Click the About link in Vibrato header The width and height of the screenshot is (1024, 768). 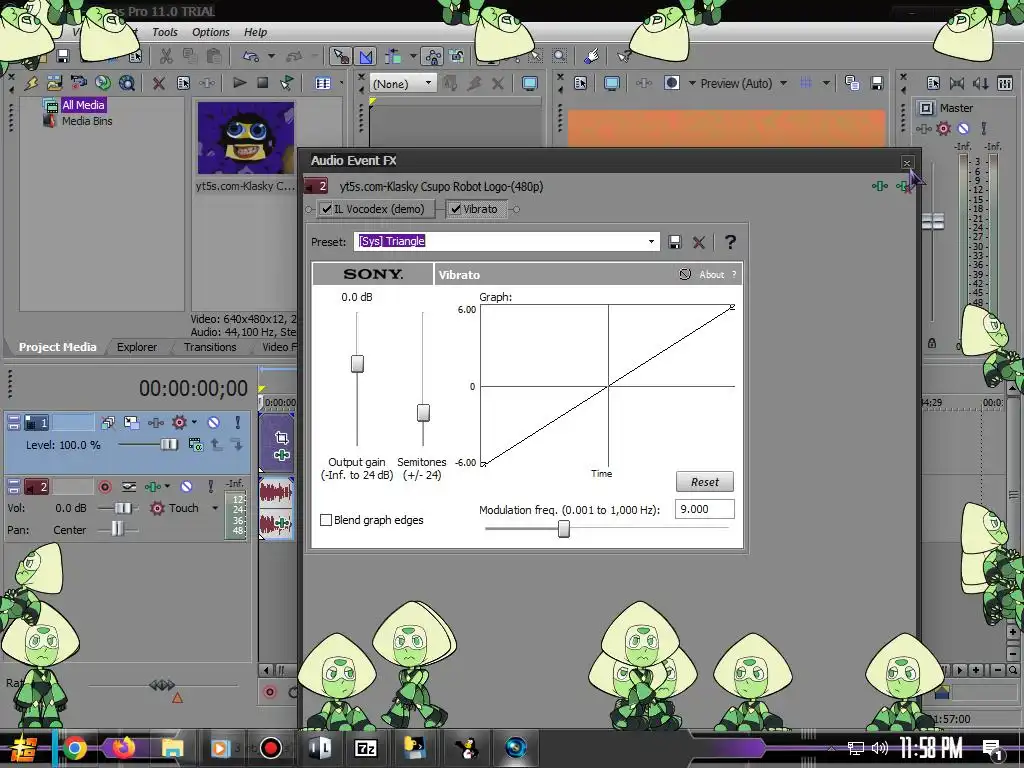tap(712, 274)
